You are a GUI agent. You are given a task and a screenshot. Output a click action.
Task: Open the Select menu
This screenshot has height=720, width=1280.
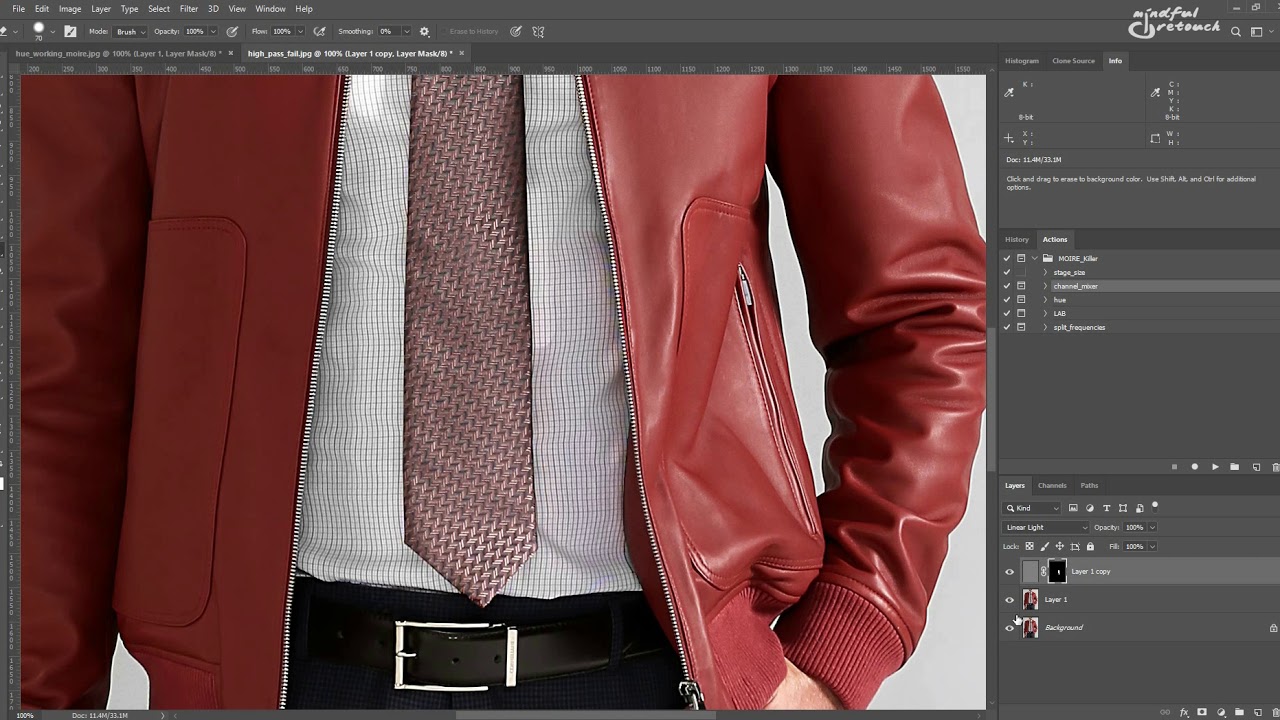point(159,9)
